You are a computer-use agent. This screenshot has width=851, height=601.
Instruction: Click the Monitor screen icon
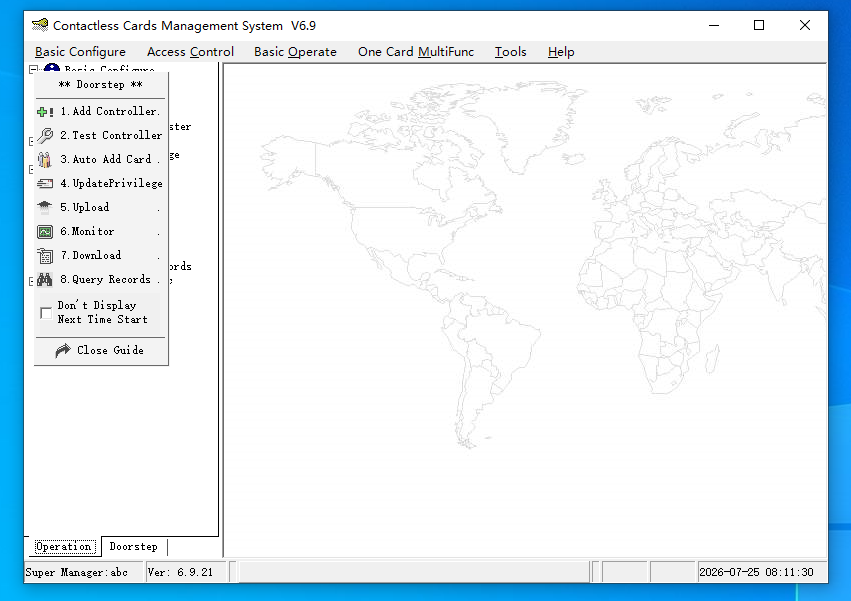point(45,232)
